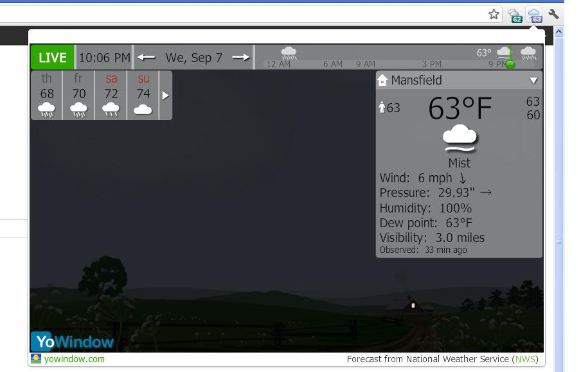Screen dimensions: 578x372
Task: Click the Pressure: 29.93" line
Action: [x=435, y=192]
